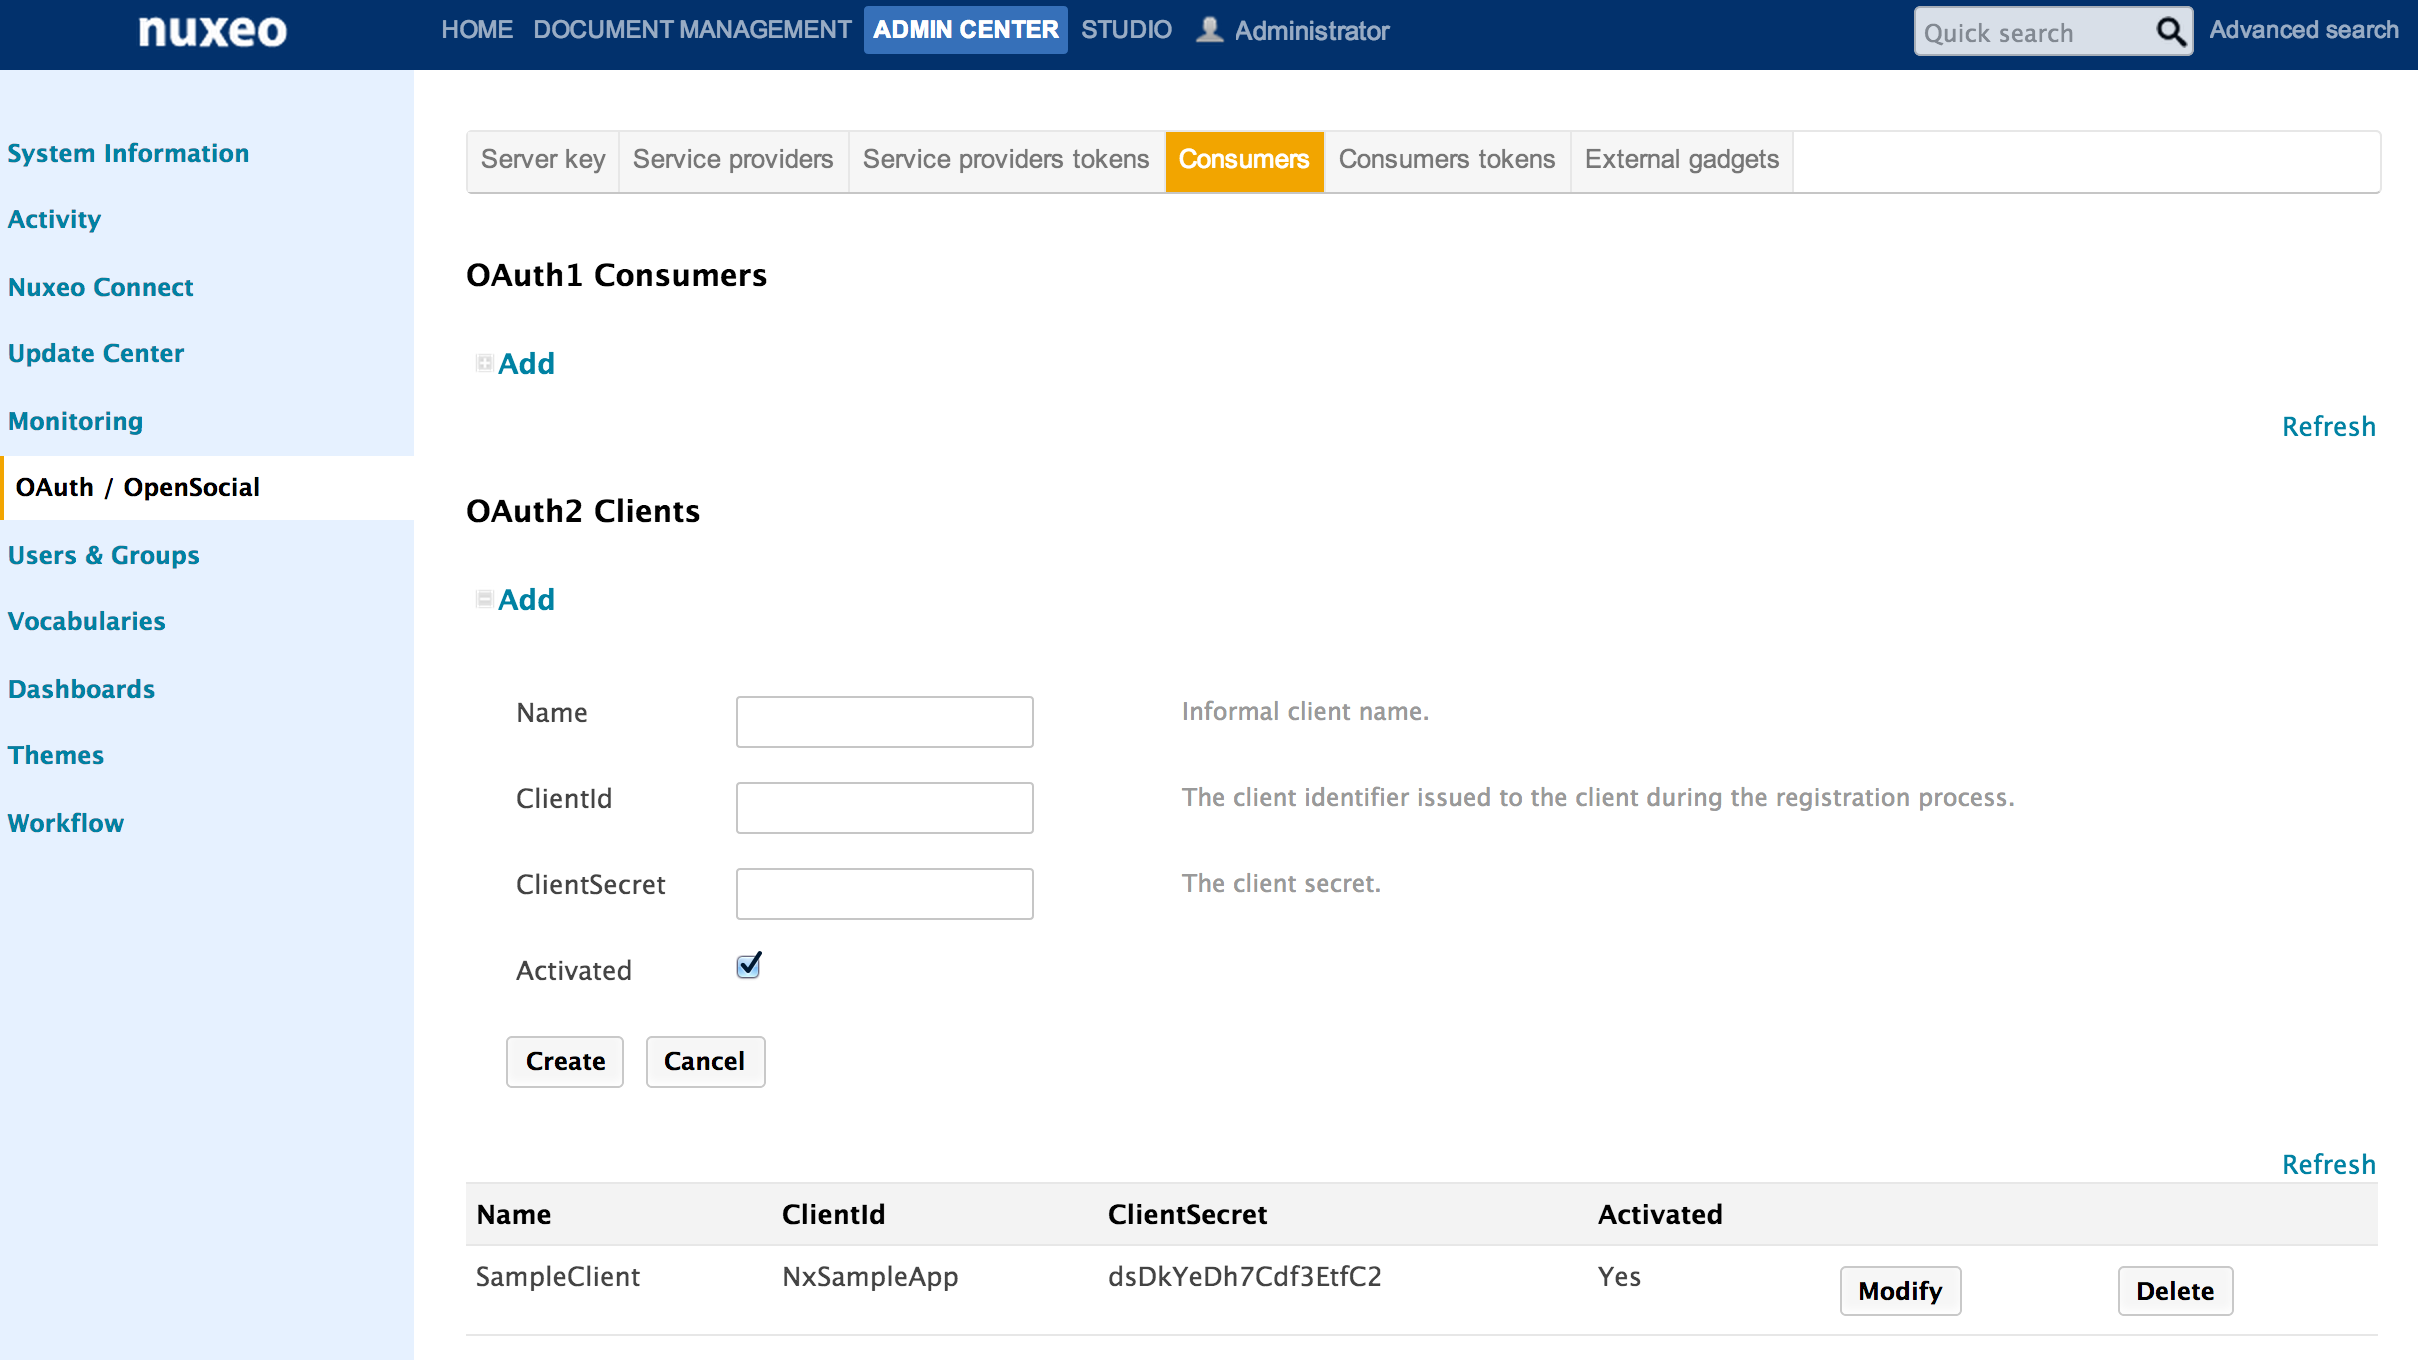
Task: Open the Administrator user menu
Action: pyautogui.click(x=1311, y=31)
